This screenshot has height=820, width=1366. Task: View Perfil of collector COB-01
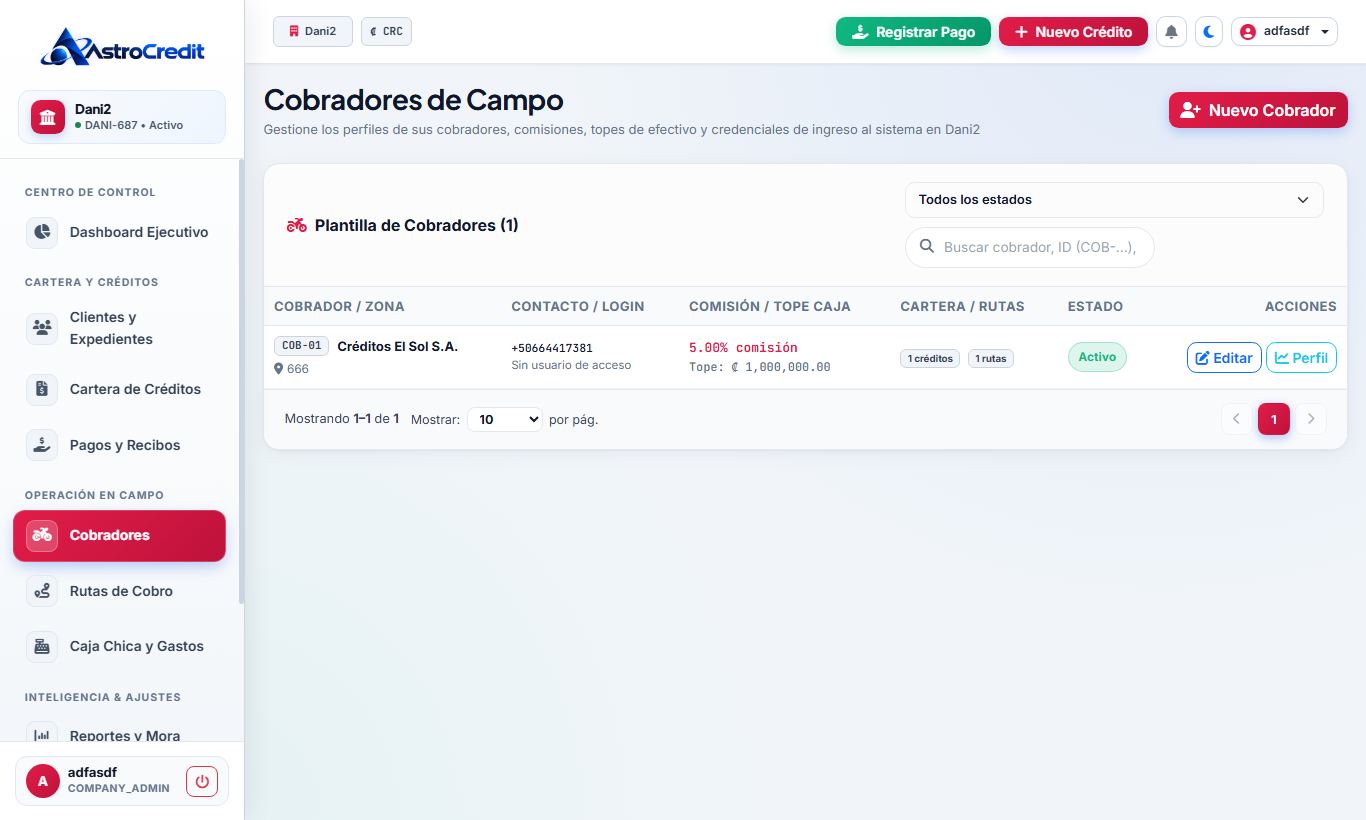coord(1301,358)
